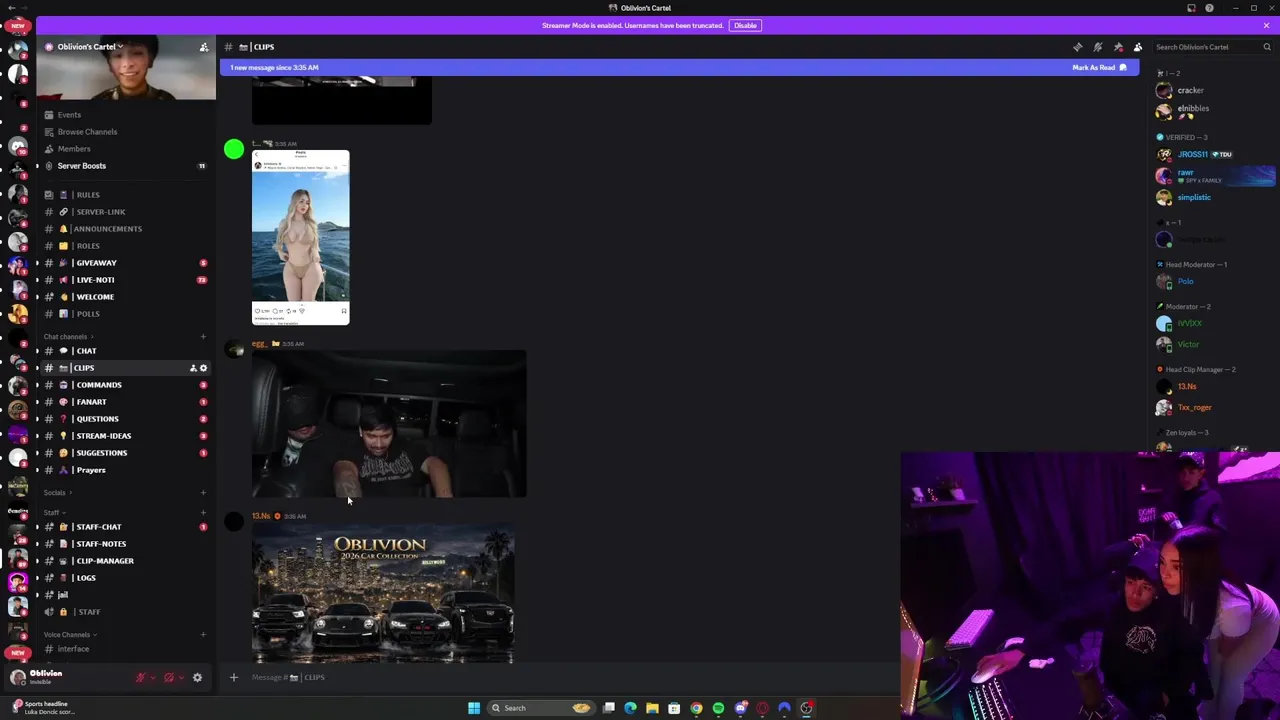This screenshot has width=1280, height=720.
Task: Open pinned messages icon in header
Action: pos(1118,47)
